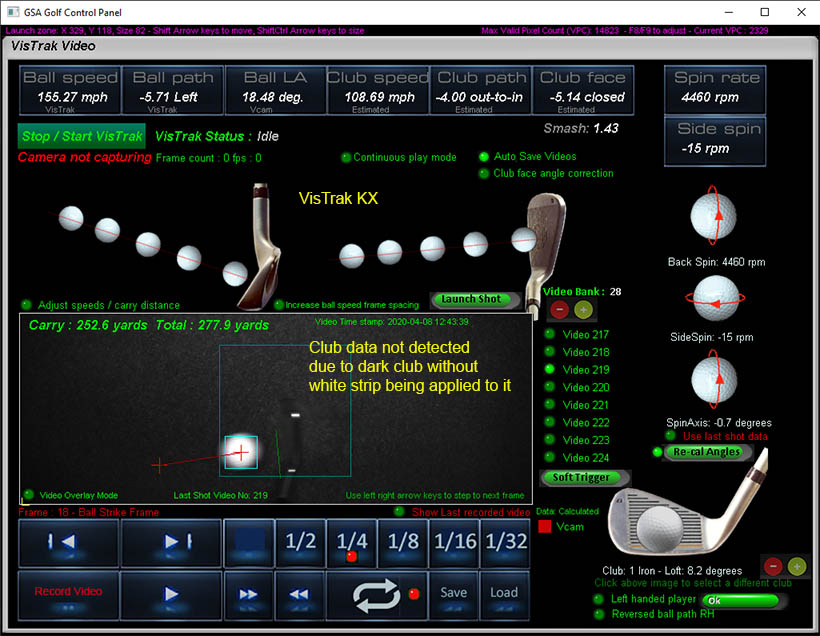Click red minus icon near club loft
This screenshot has width=820, height=636.
pos(773,566)
